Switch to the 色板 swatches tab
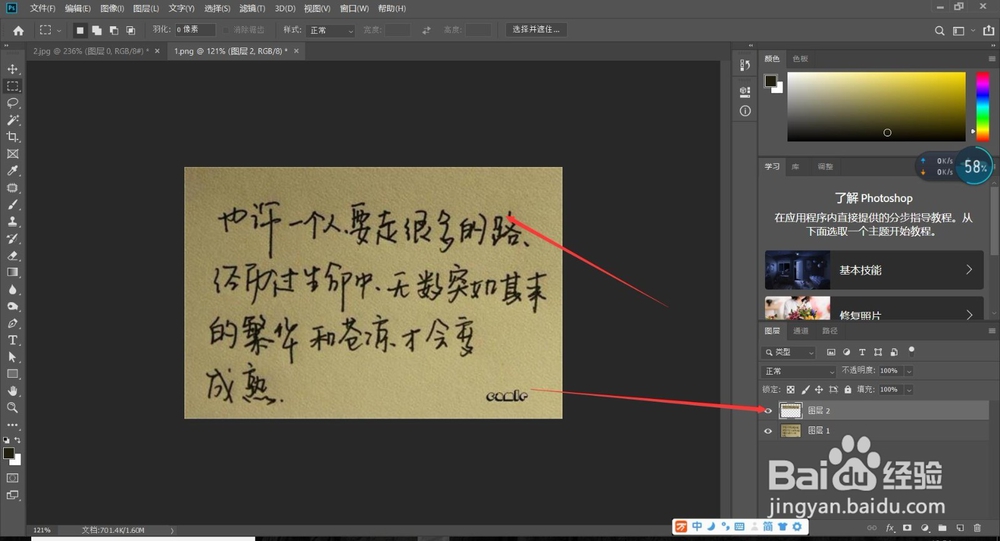 (x=800, y=59)
